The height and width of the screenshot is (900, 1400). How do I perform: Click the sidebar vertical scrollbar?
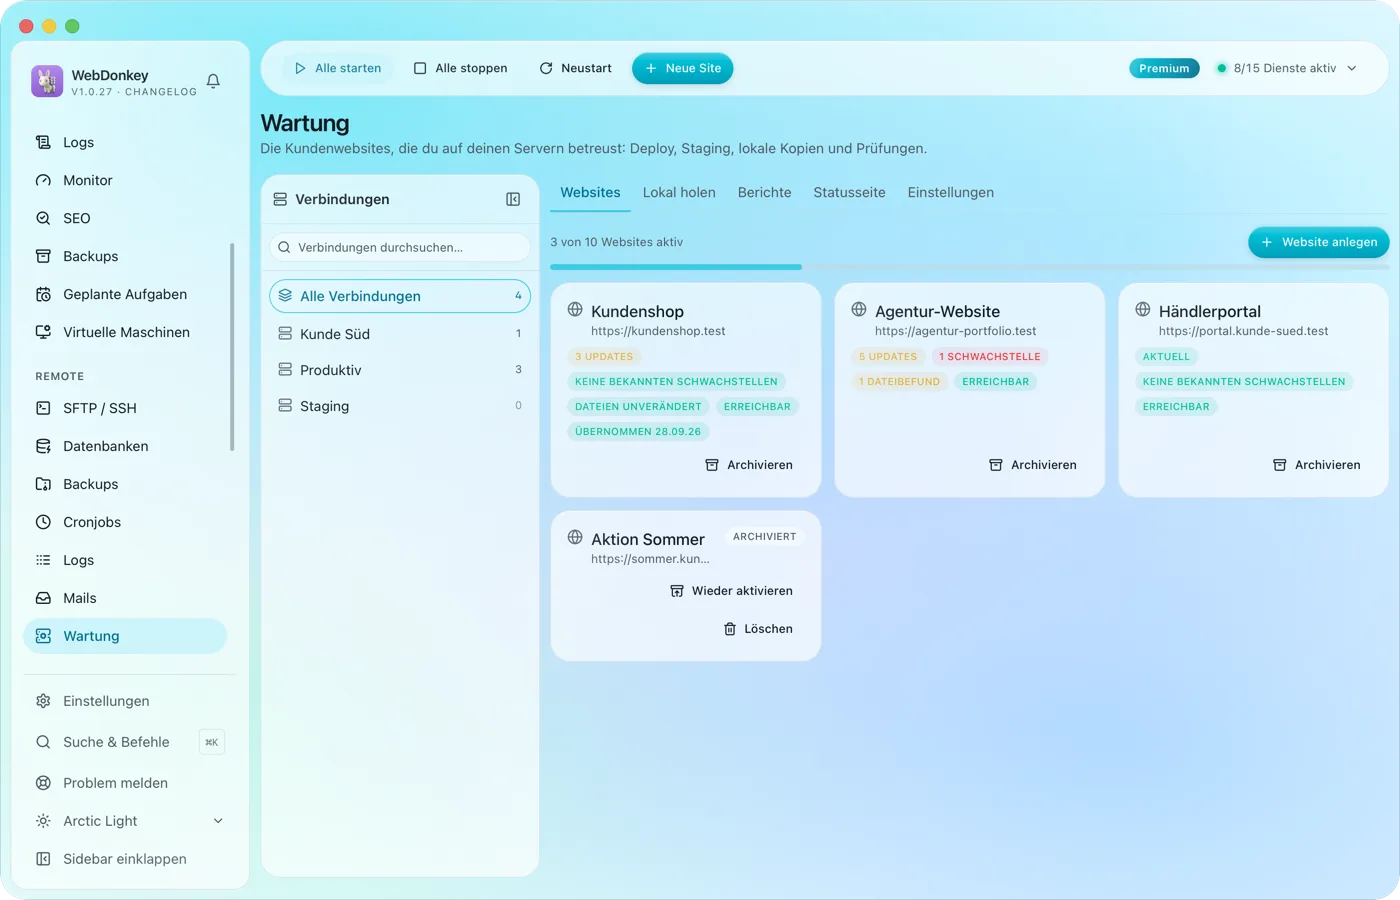pyautogui.click(x=232, y=346)
